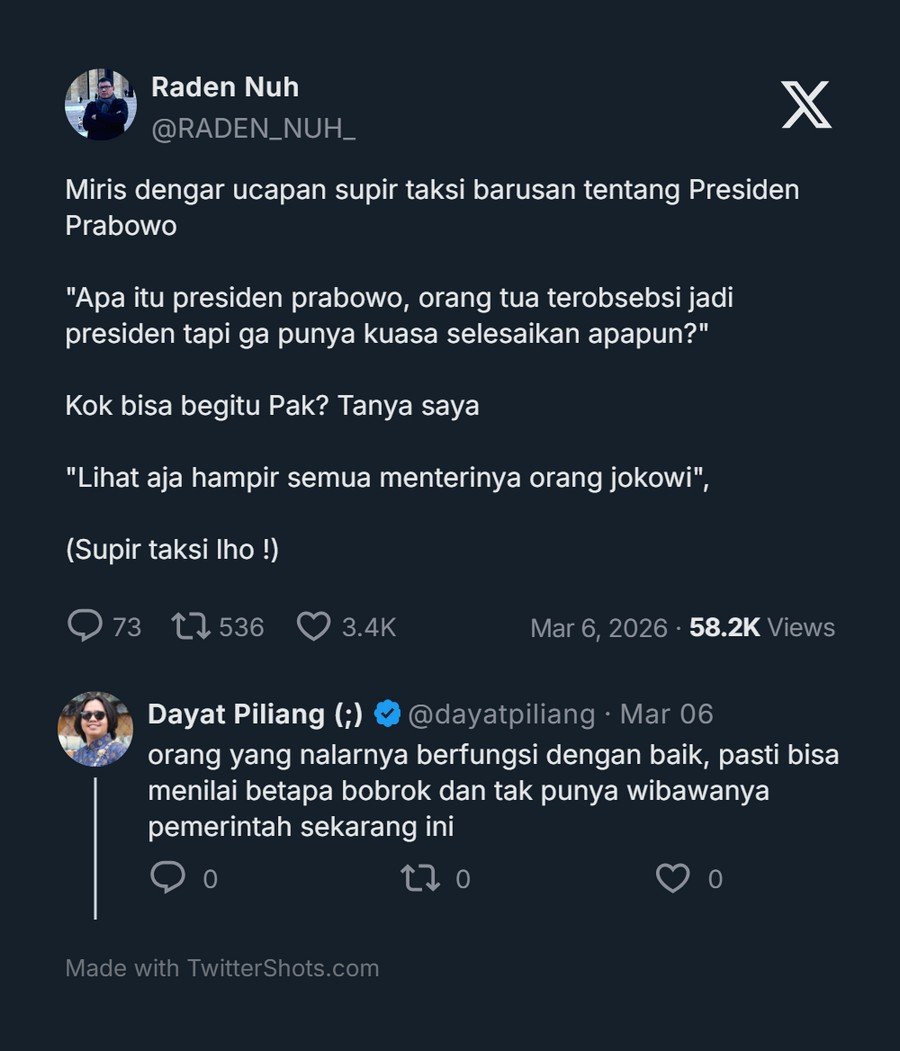The width and height of the screenshot is (900, 1051).
Task: Click the Mar 06 reply date
Action: (x=667, y=714)
